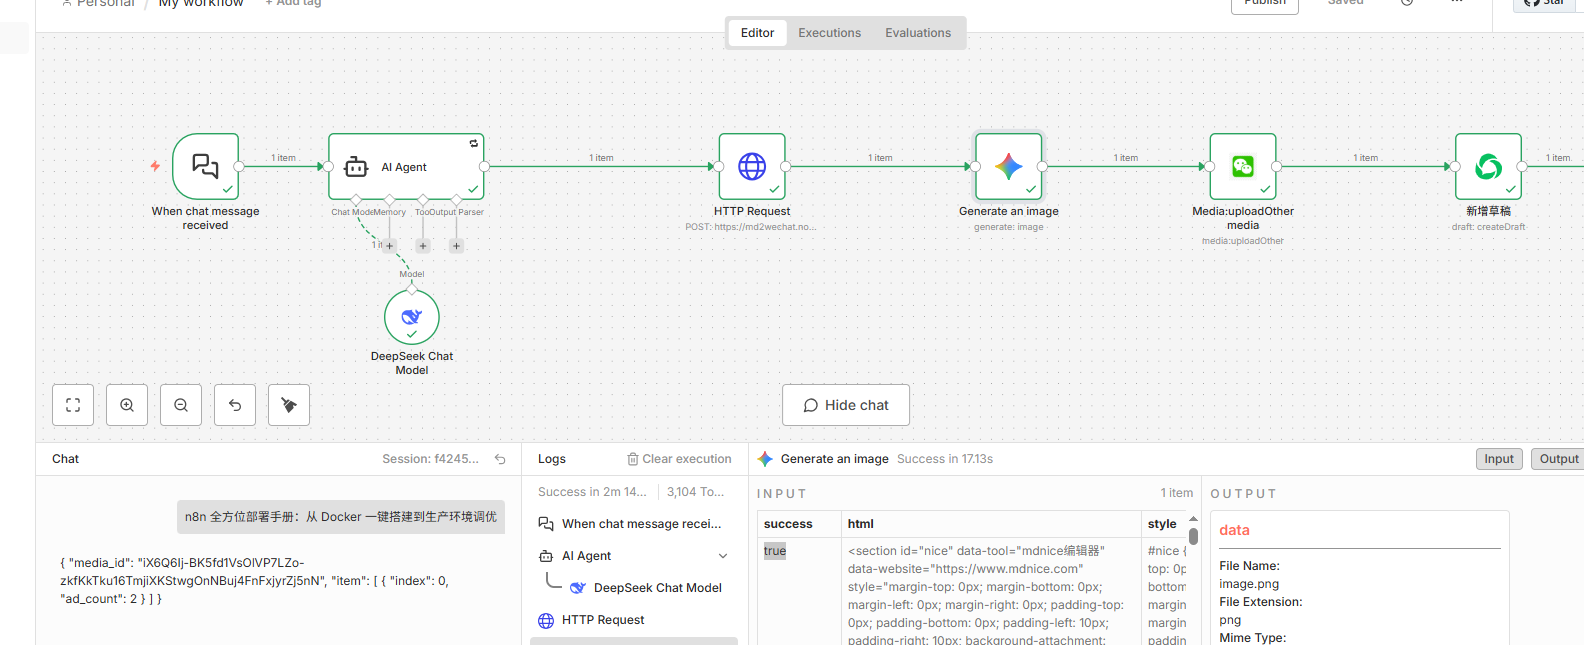Tidy up the workflow canvas nodes
This screenshot has width=1584, height=645.
289,405
